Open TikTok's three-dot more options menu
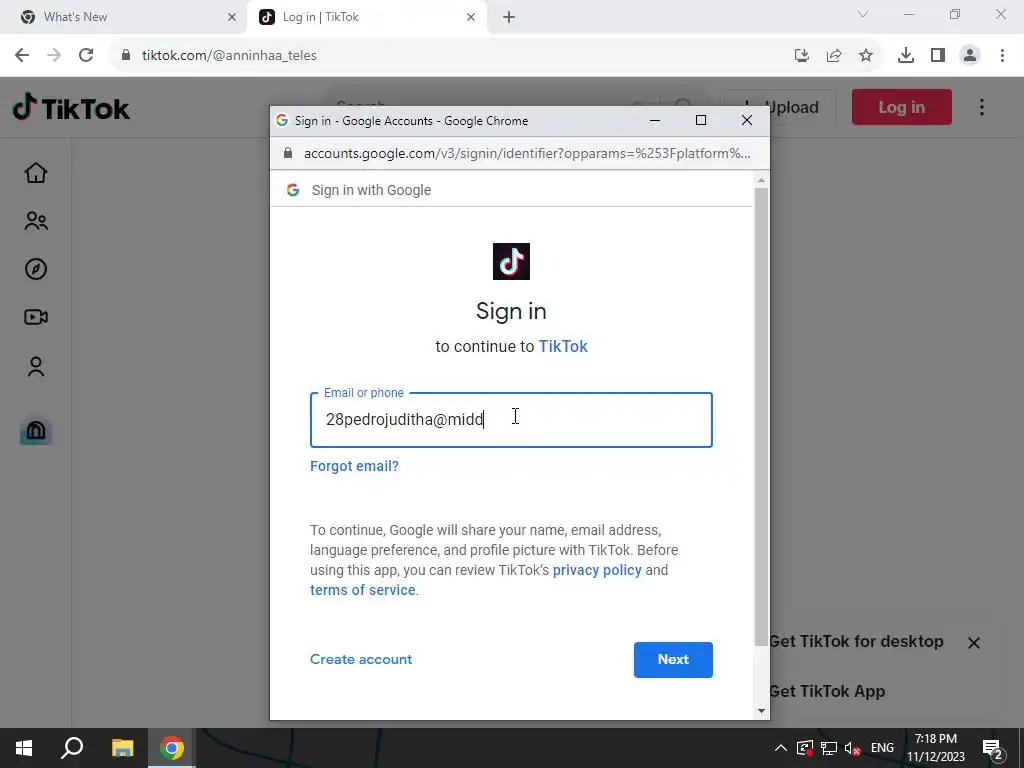 pyautogui.click(x=982, y=107)
